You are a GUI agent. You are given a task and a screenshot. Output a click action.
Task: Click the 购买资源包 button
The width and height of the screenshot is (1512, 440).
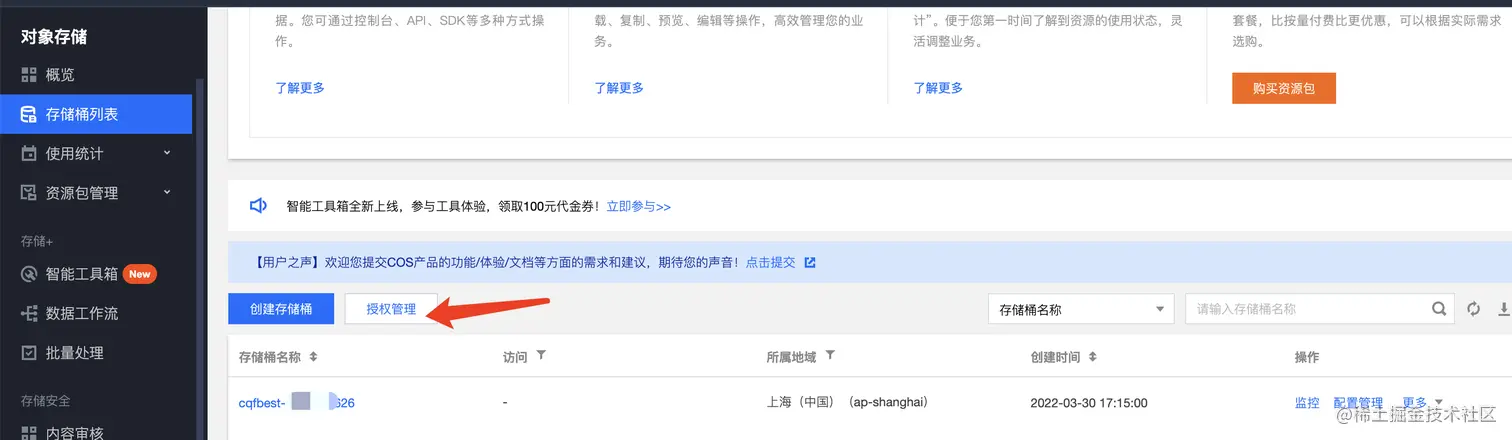tap(1284, 88)
